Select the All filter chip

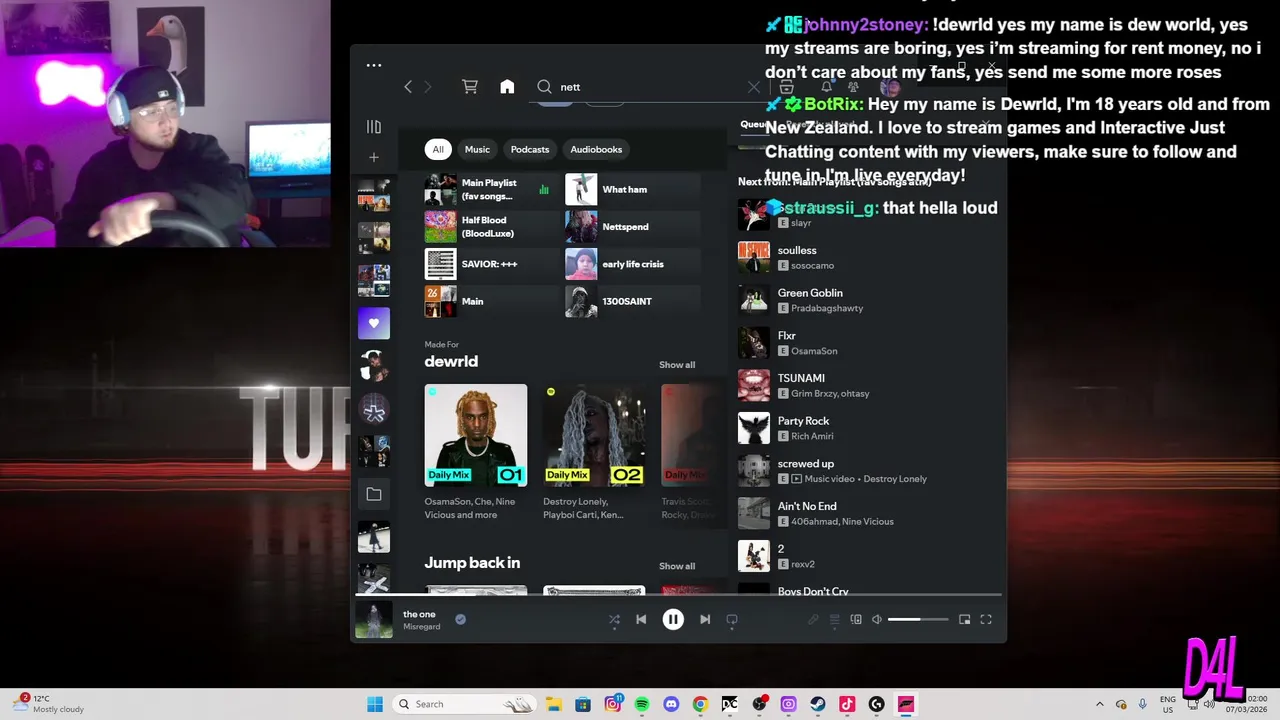tap(438, 149)
